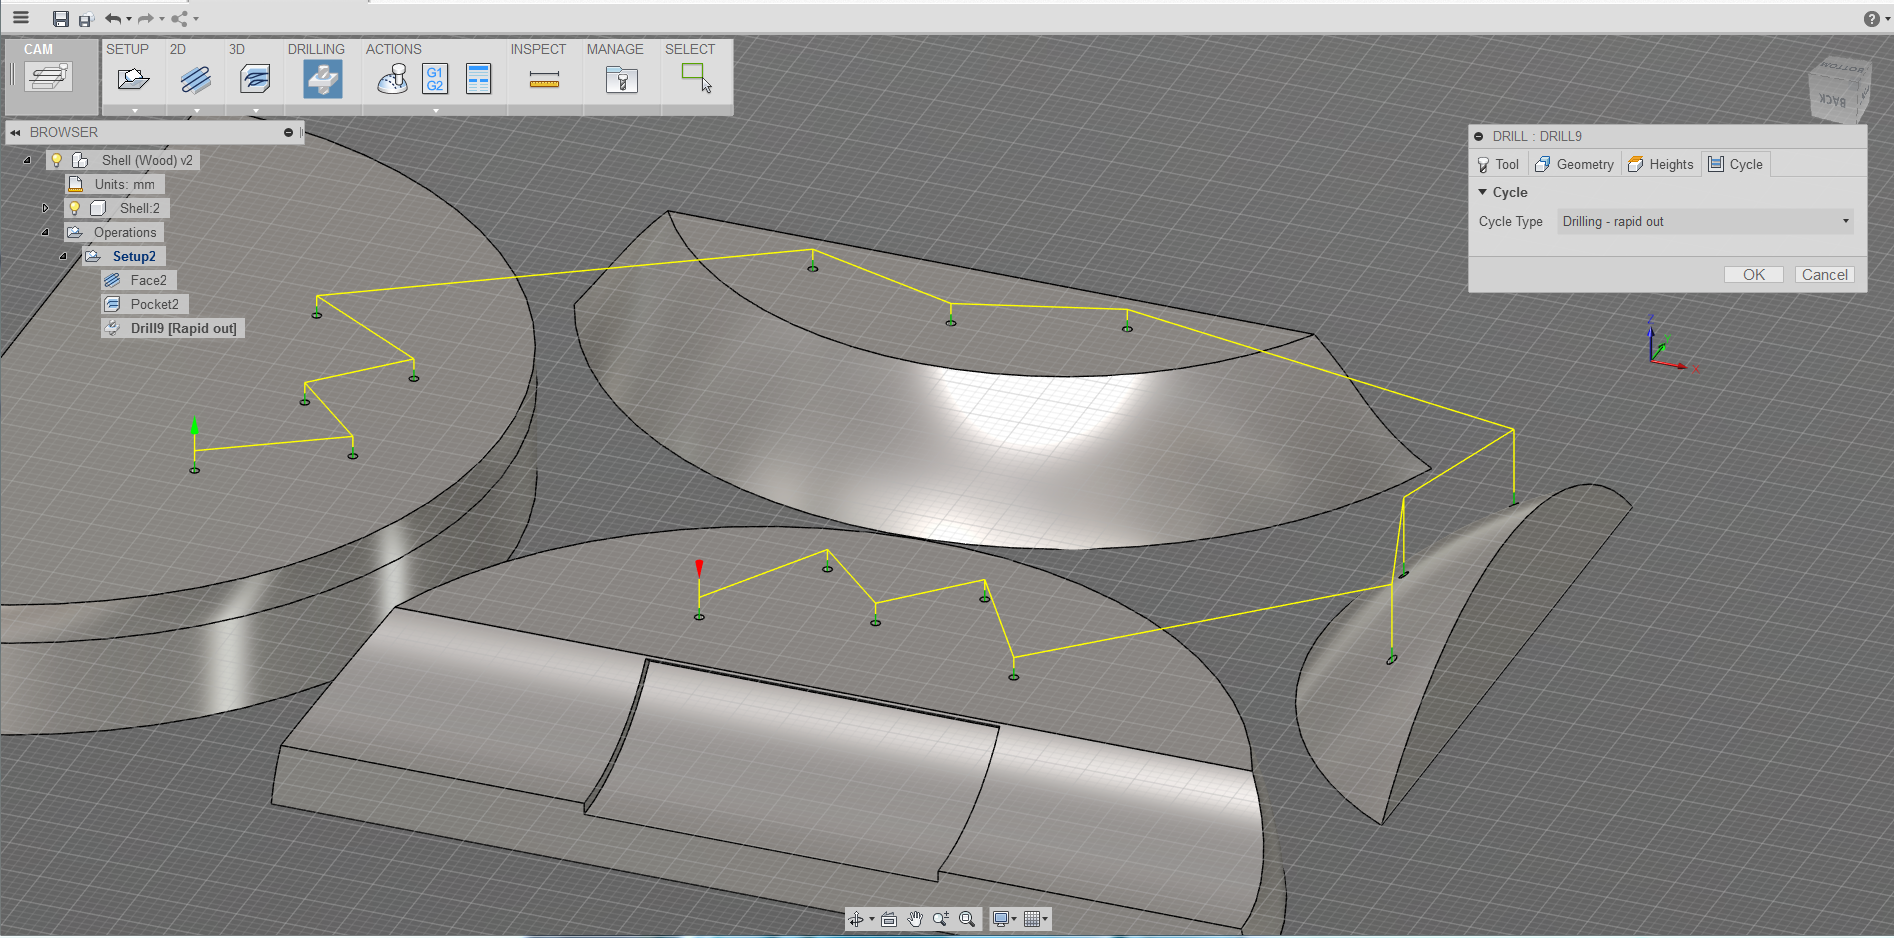Viewport: 1894px width, 938px height.
Task: Open the Cycle Type dropdown
Action: pyautogui.click(x=1705, y=221)
